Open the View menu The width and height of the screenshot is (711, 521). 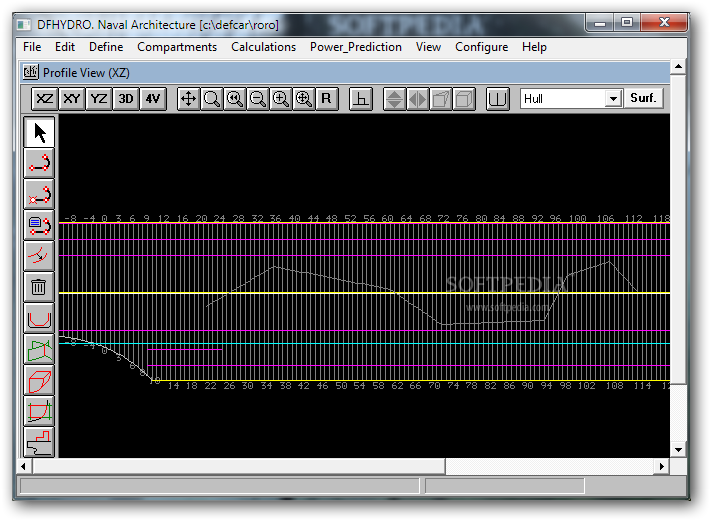tap(429, 47)
